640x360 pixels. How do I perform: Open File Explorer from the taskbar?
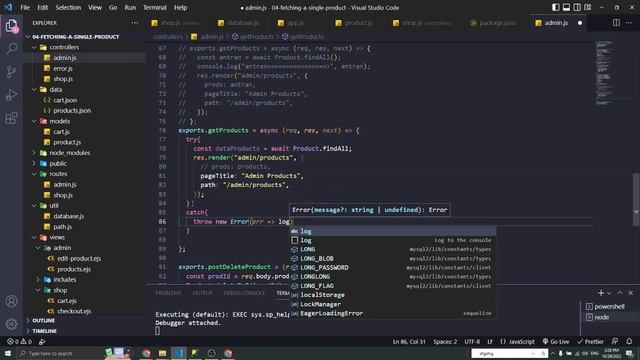click(162, 353)
